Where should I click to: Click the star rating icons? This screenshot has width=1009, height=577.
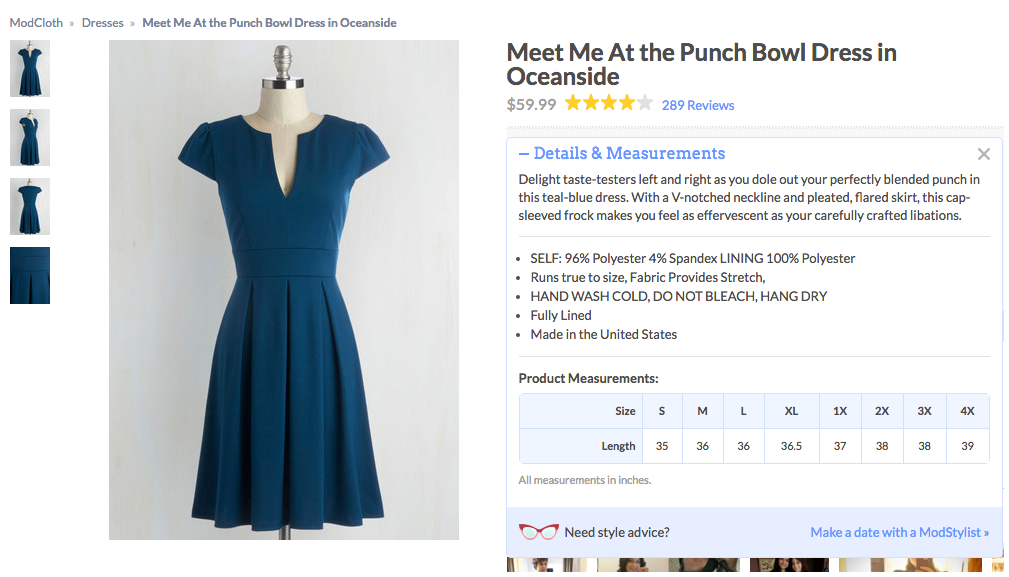608,103
